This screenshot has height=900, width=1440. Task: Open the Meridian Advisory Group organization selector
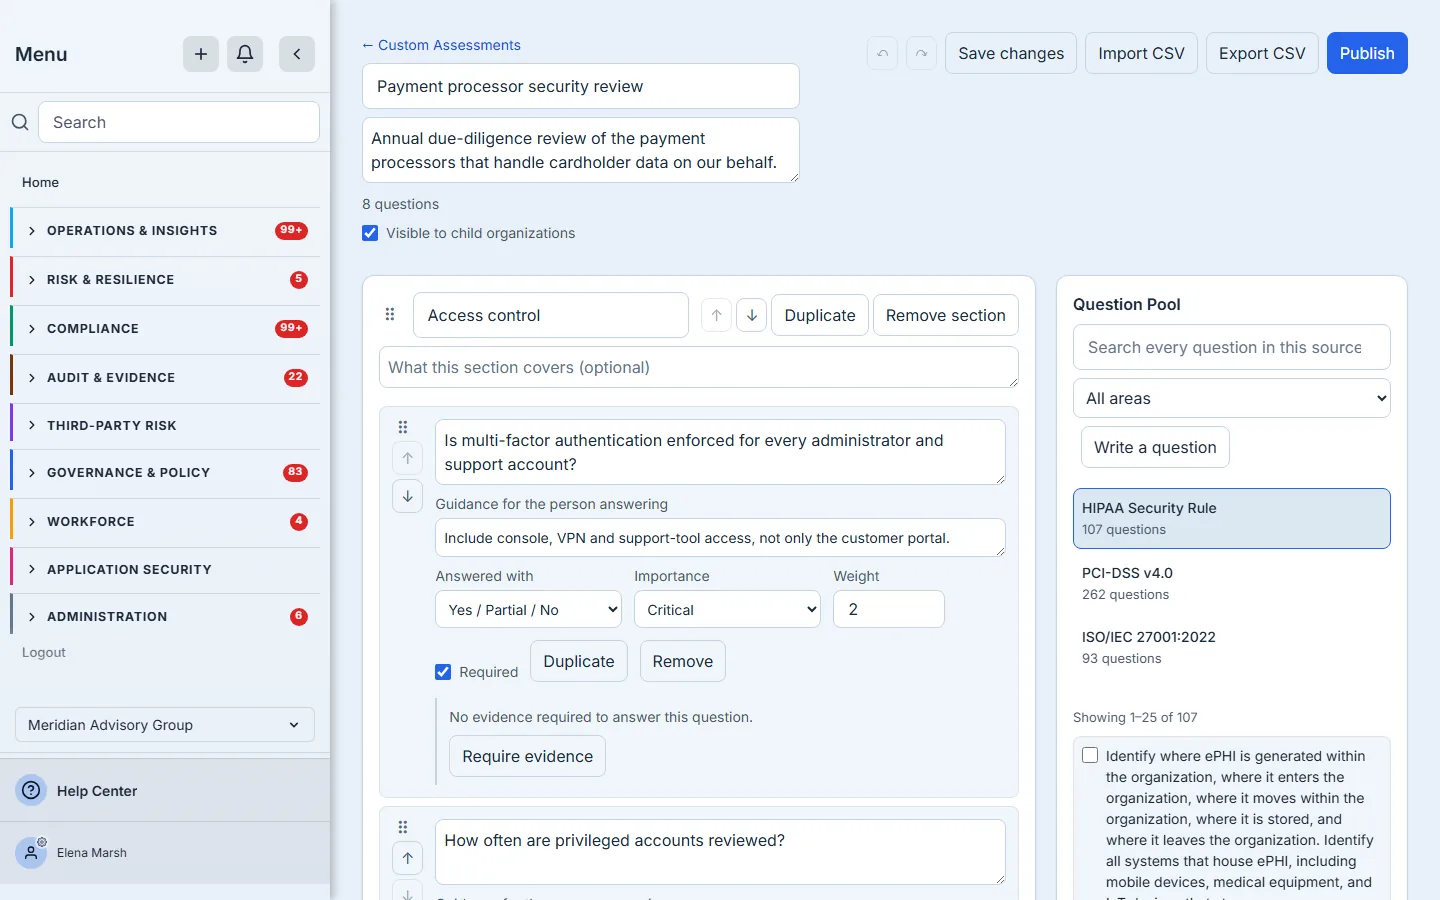click(165, 725)
